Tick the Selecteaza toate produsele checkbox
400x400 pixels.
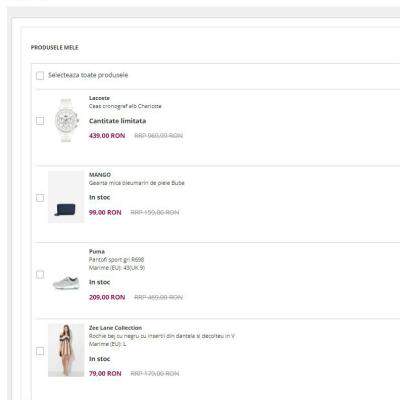point(40,76)
